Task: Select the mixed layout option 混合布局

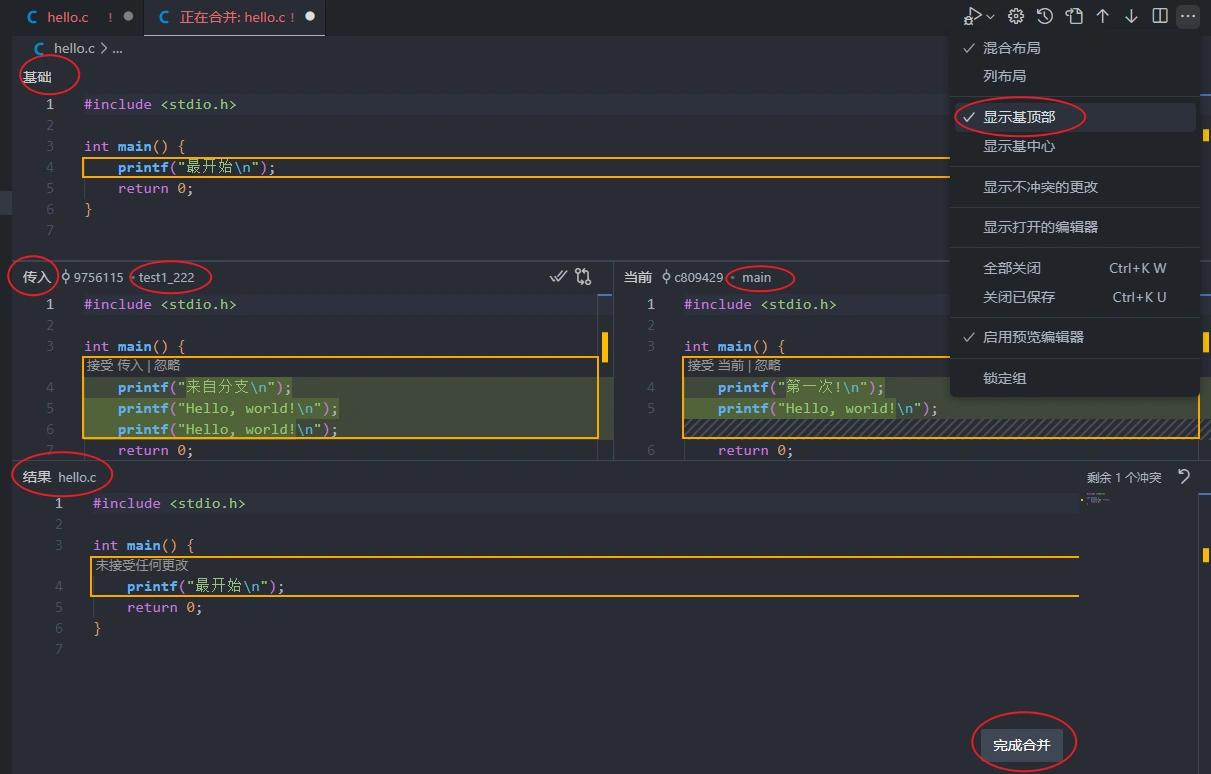Action: [x=1075, y=48]
